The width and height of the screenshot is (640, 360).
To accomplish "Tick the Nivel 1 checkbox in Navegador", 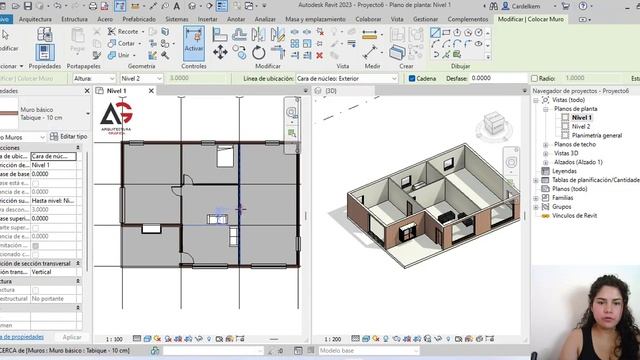I will [565, 118].
